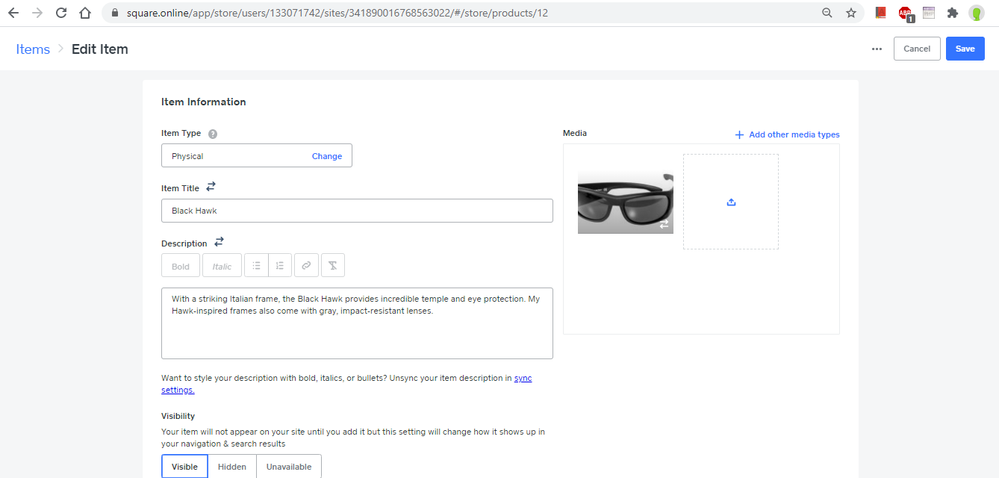The width and height of the screenshot is (999, 478).
Task: Set item visibility to Hidden
Action: tap(232, 467)
